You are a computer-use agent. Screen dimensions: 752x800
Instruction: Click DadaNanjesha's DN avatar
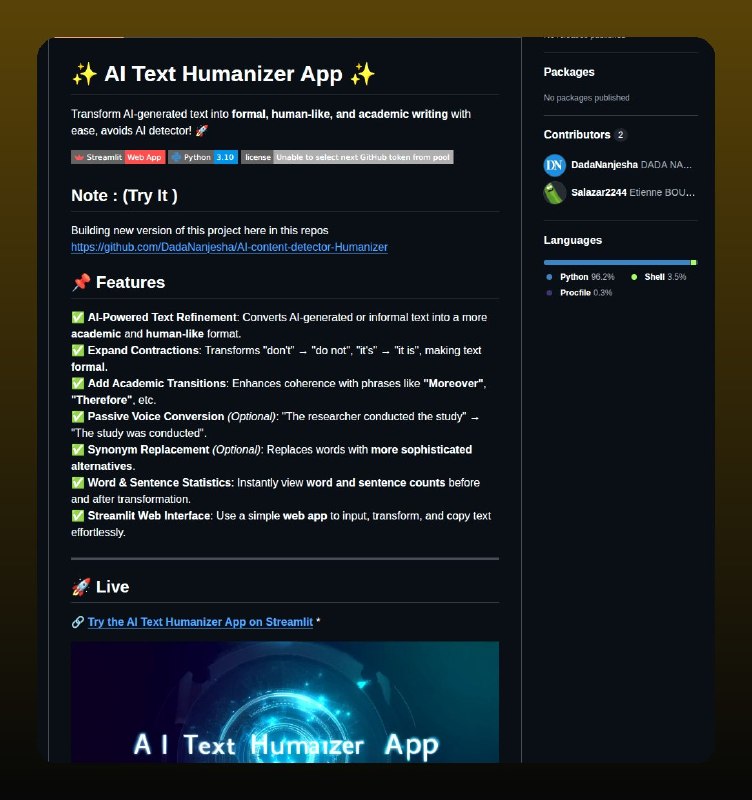(x=555, y=165)
